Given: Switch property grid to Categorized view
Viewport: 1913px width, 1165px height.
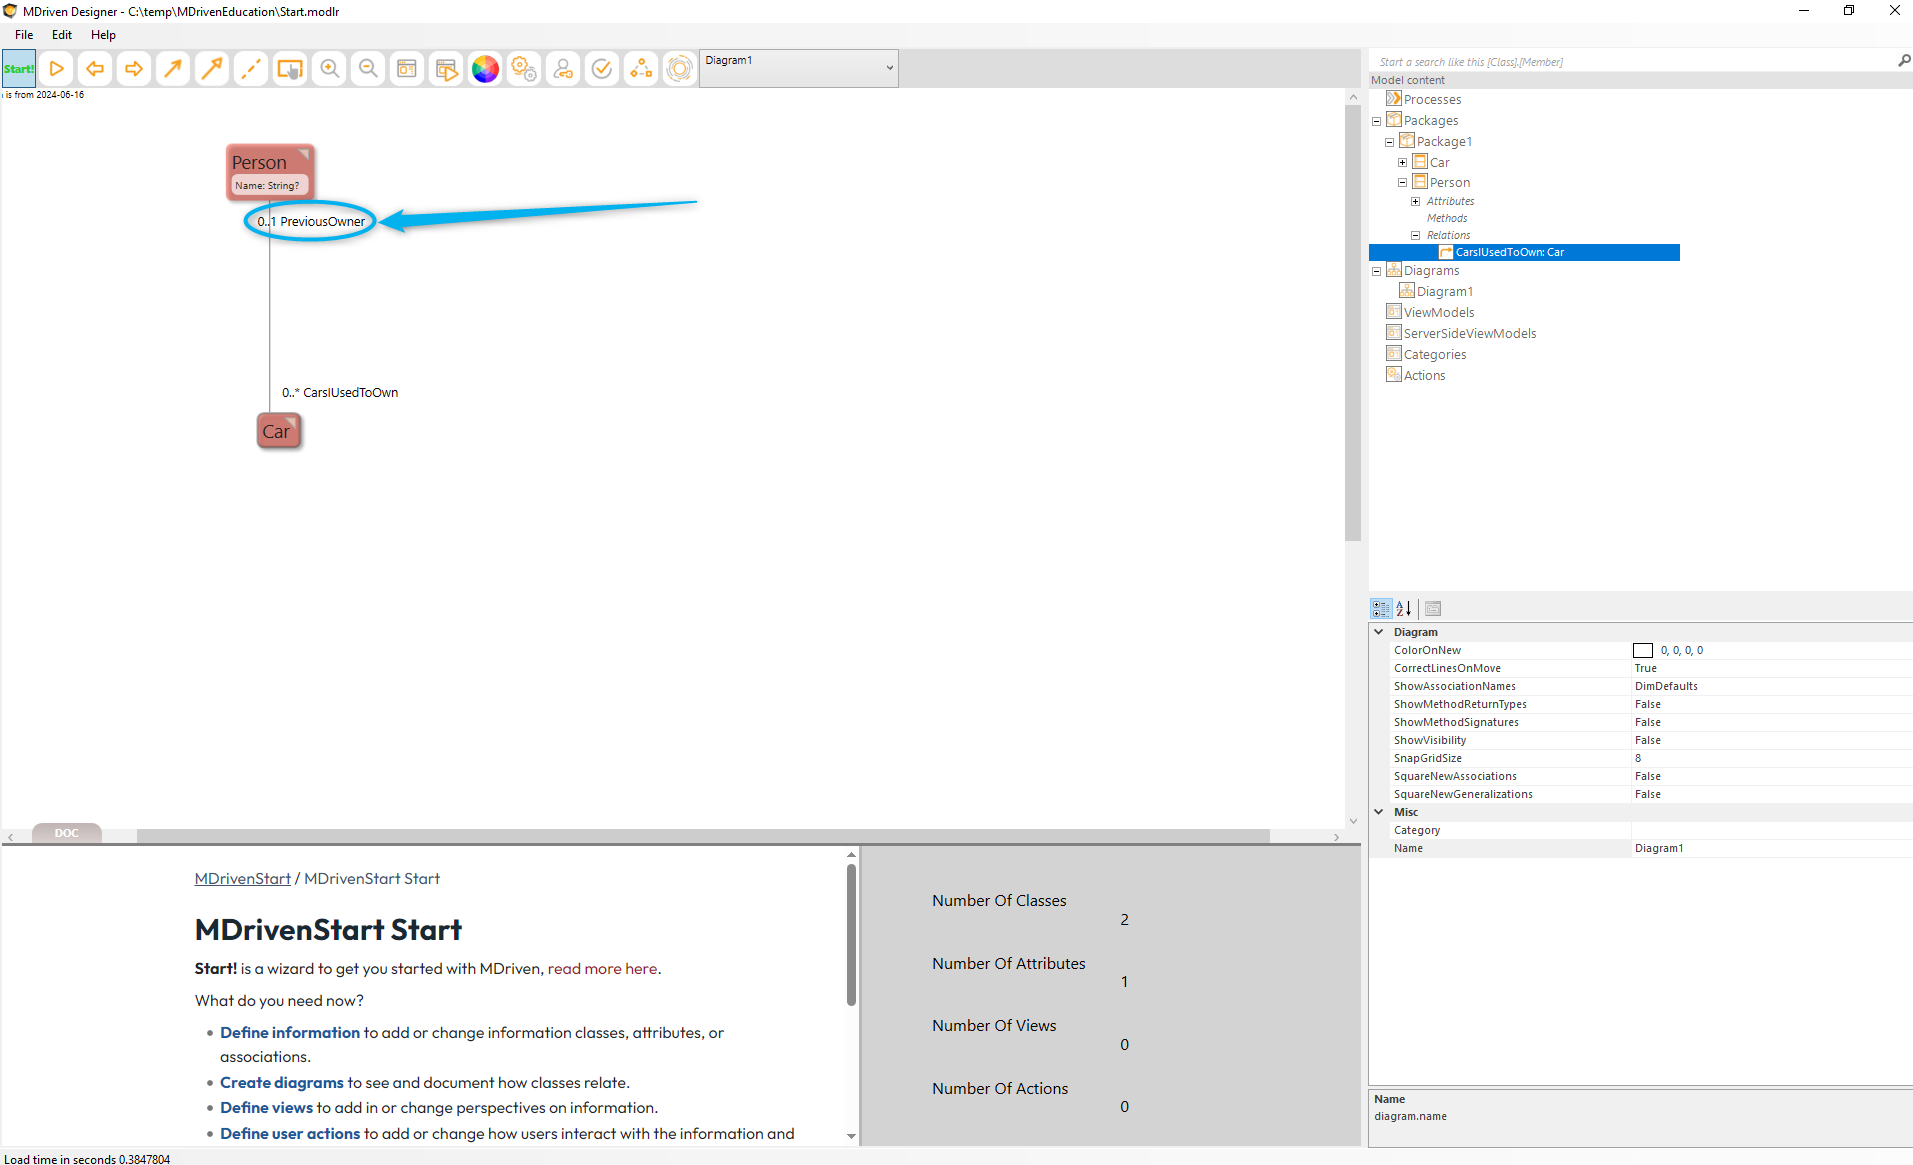Looking at the screenshot, I should (x=1381, y=608).
